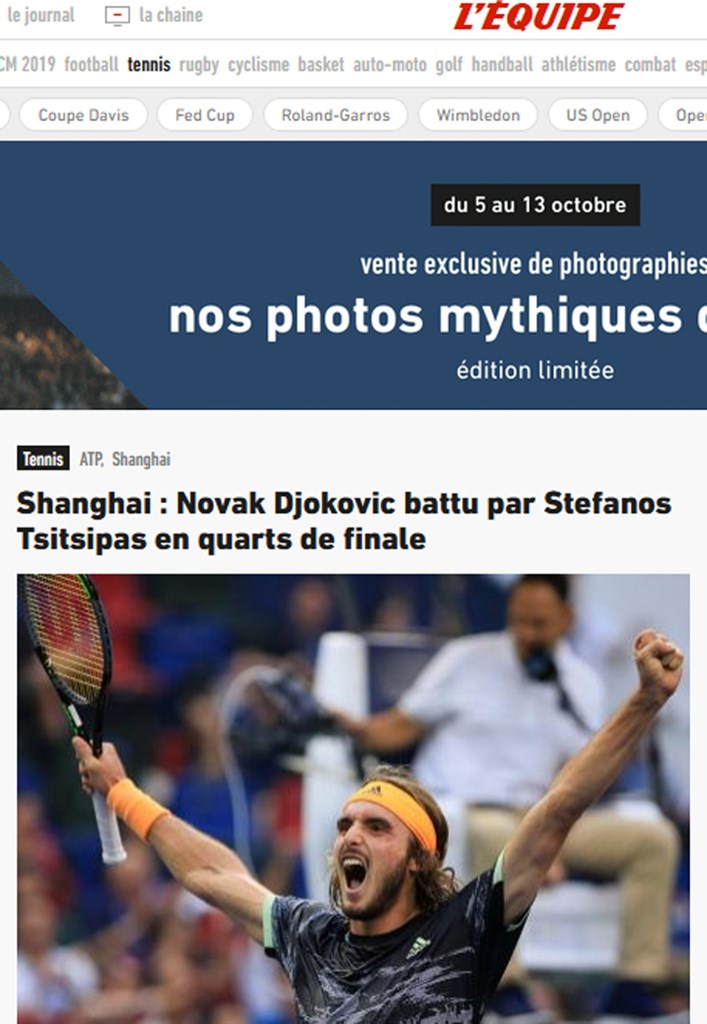Open the Tsitsipas celebration photo

(x=353, y=798)
